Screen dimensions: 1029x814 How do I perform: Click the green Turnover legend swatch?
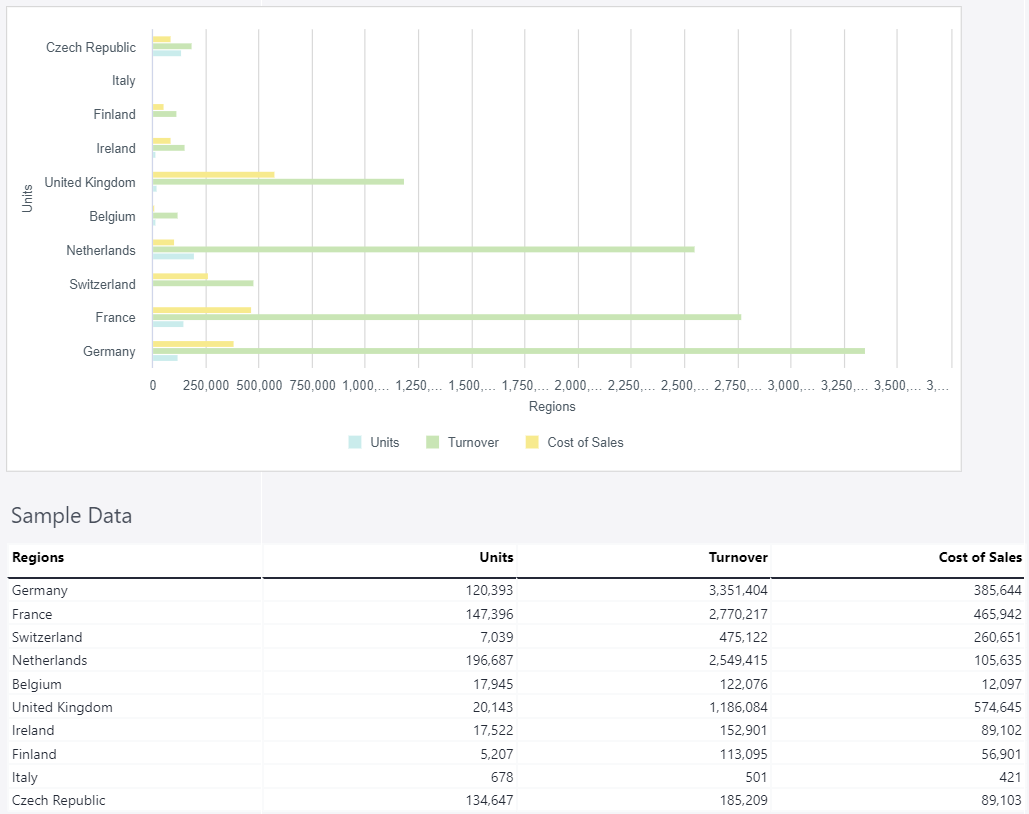(433, 442)
